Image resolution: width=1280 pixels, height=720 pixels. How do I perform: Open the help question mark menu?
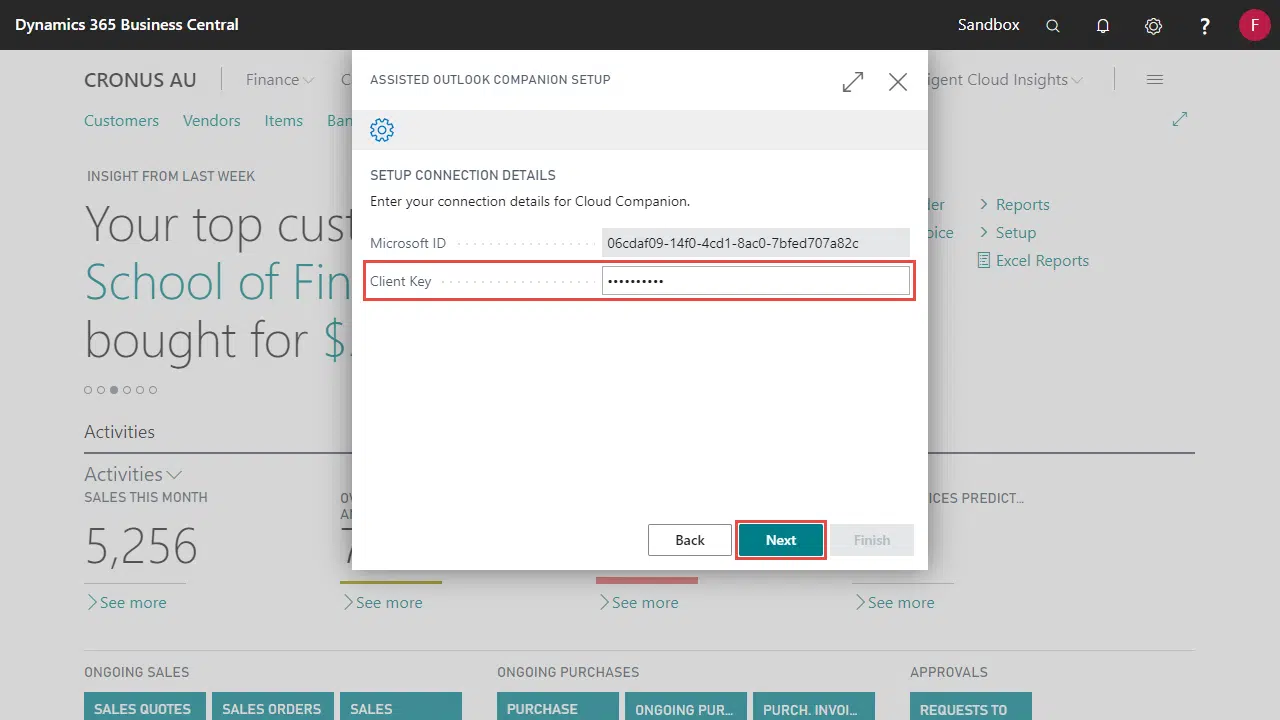coord(1205,26)
